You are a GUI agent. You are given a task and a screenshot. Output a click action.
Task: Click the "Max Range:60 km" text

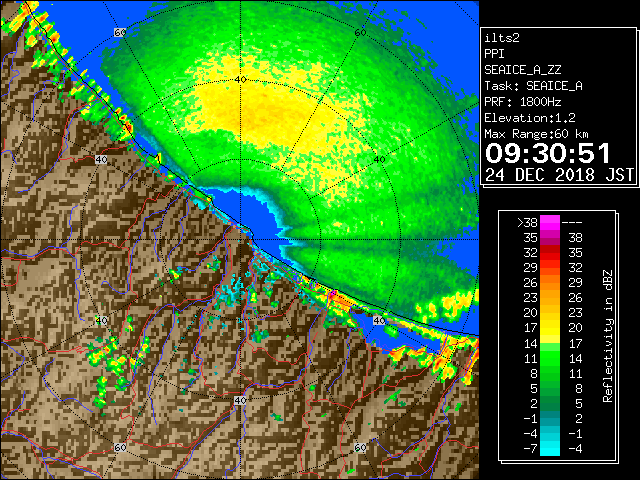(x=537, y=134)
